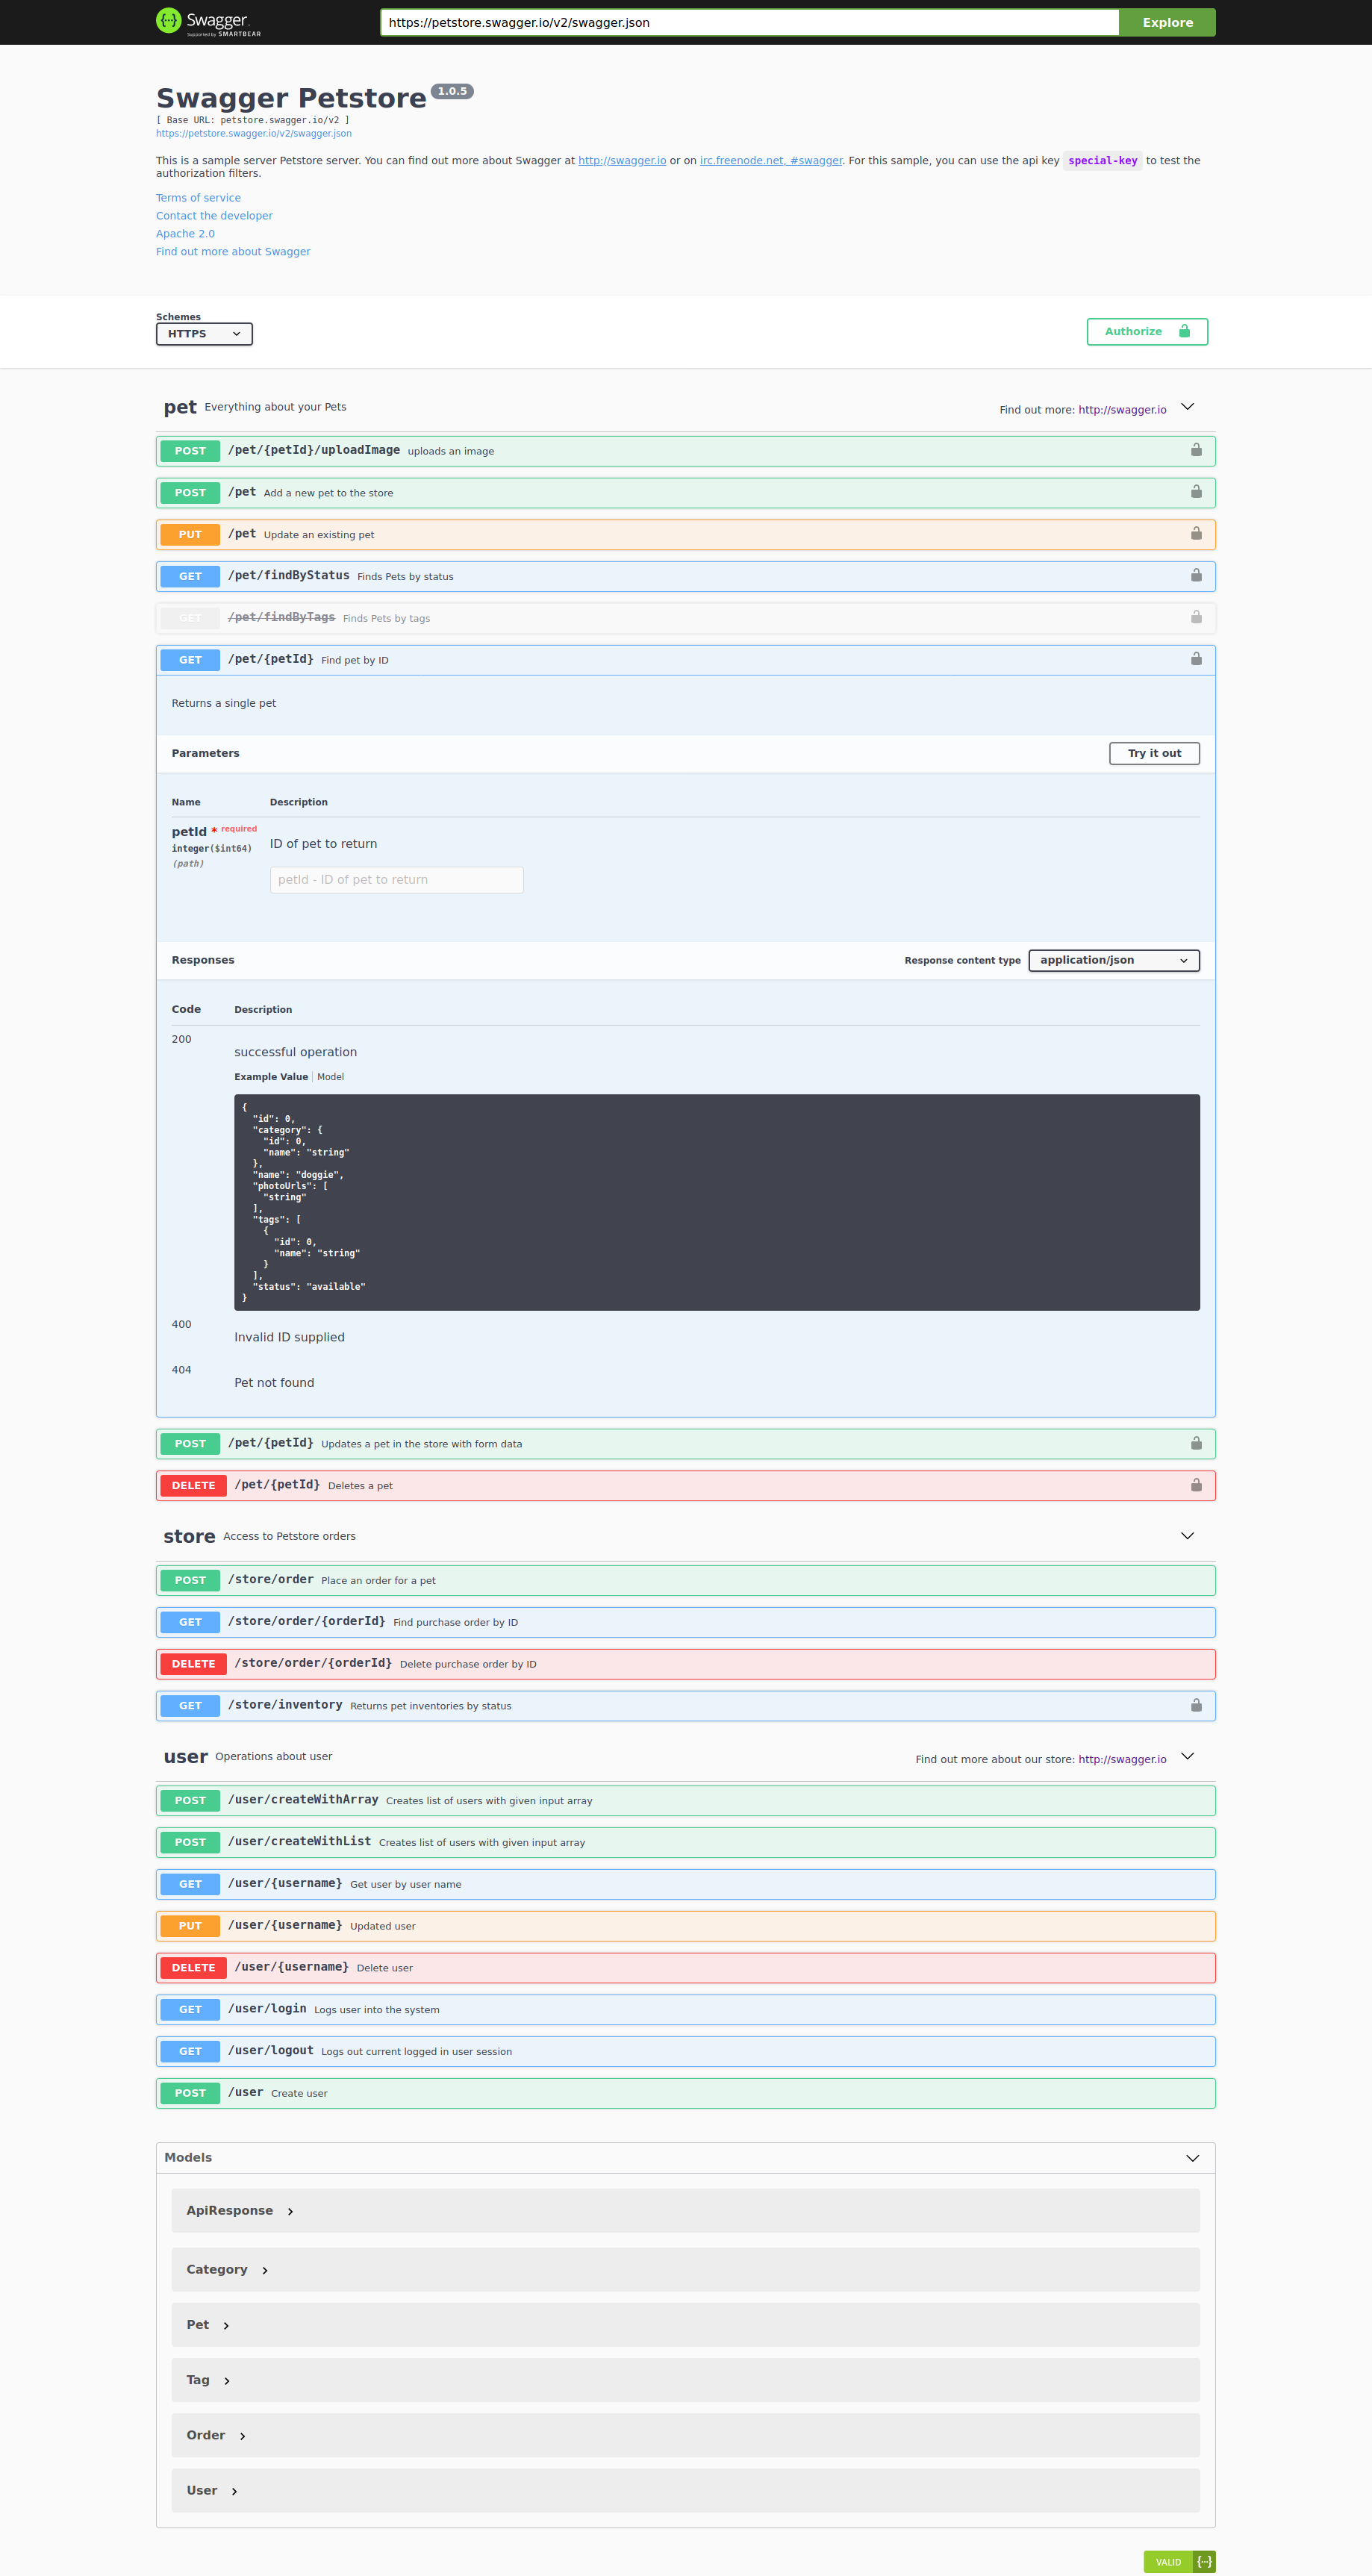
Task: Click the lock icon on deprecated GET /pet/findByTags
Action: 1196,617
